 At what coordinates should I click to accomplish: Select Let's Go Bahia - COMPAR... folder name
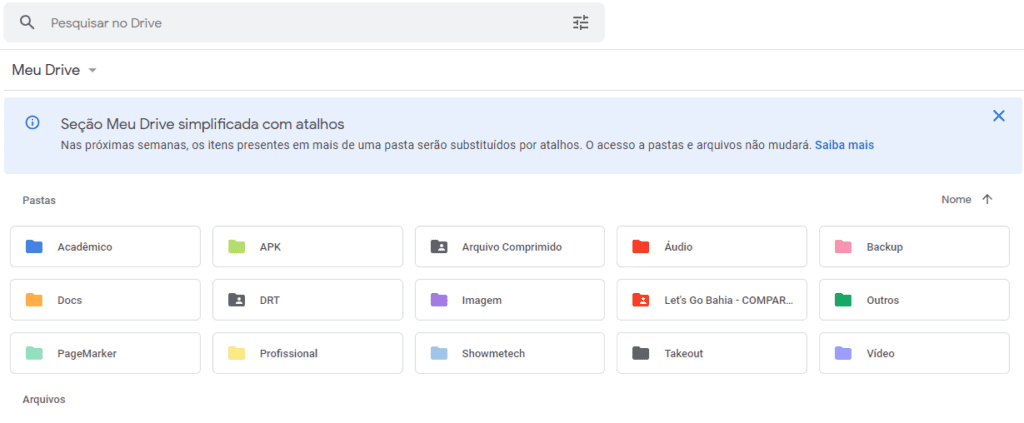coord(729,301)
